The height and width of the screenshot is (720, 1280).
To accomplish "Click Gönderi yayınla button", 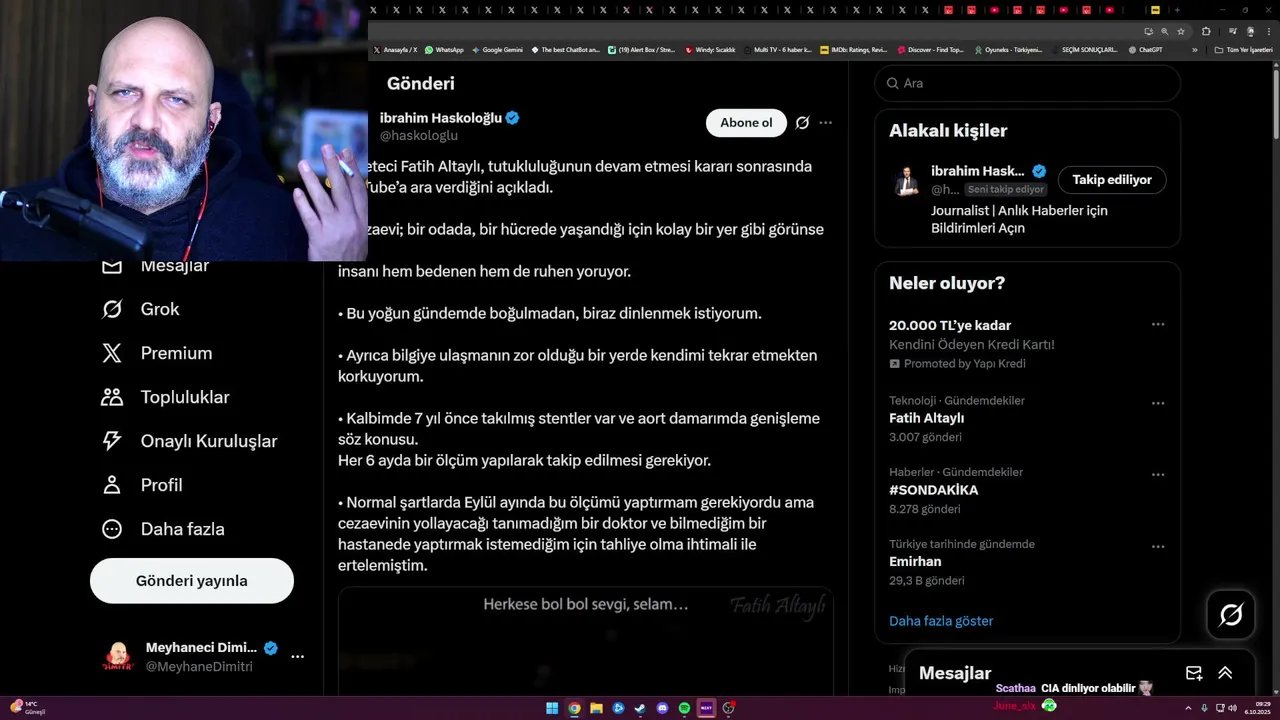I will coord(192,581).
